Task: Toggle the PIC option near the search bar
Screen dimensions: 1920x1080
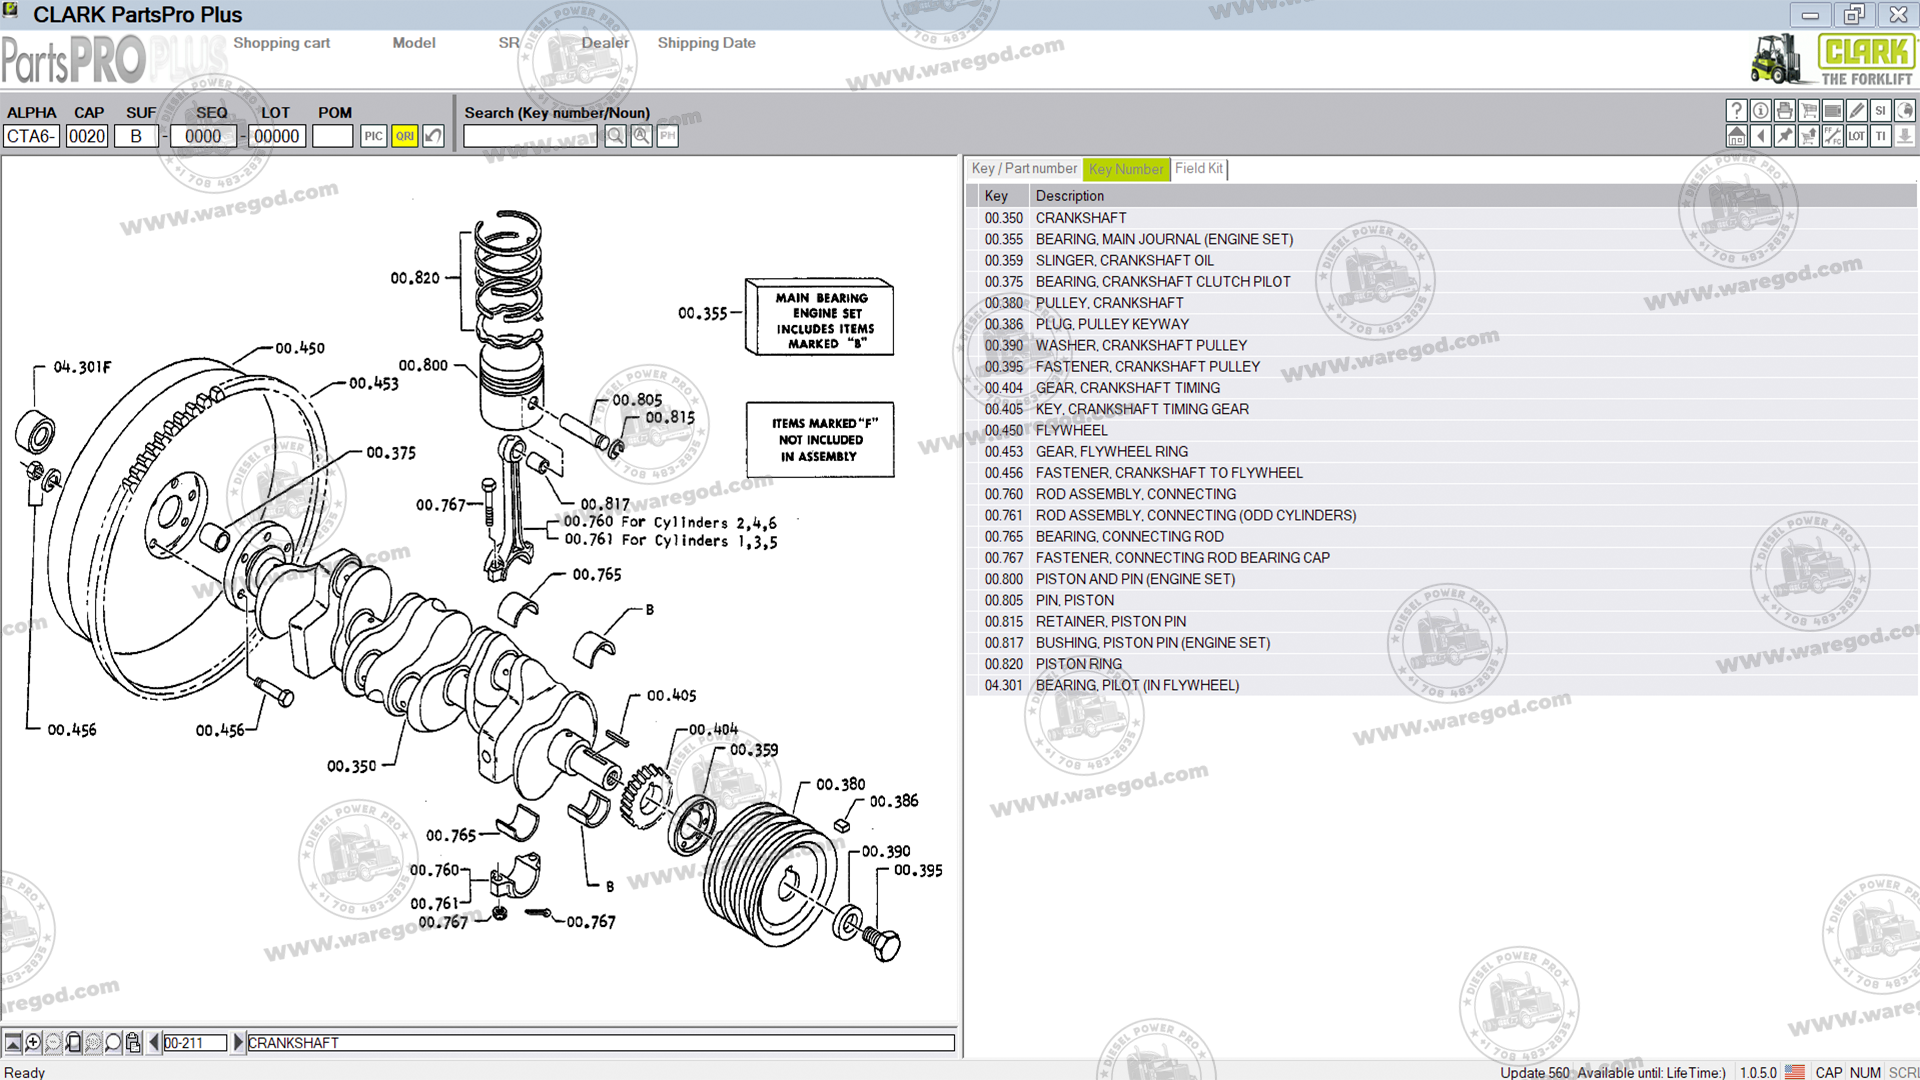Action: [x=373, y=135]
